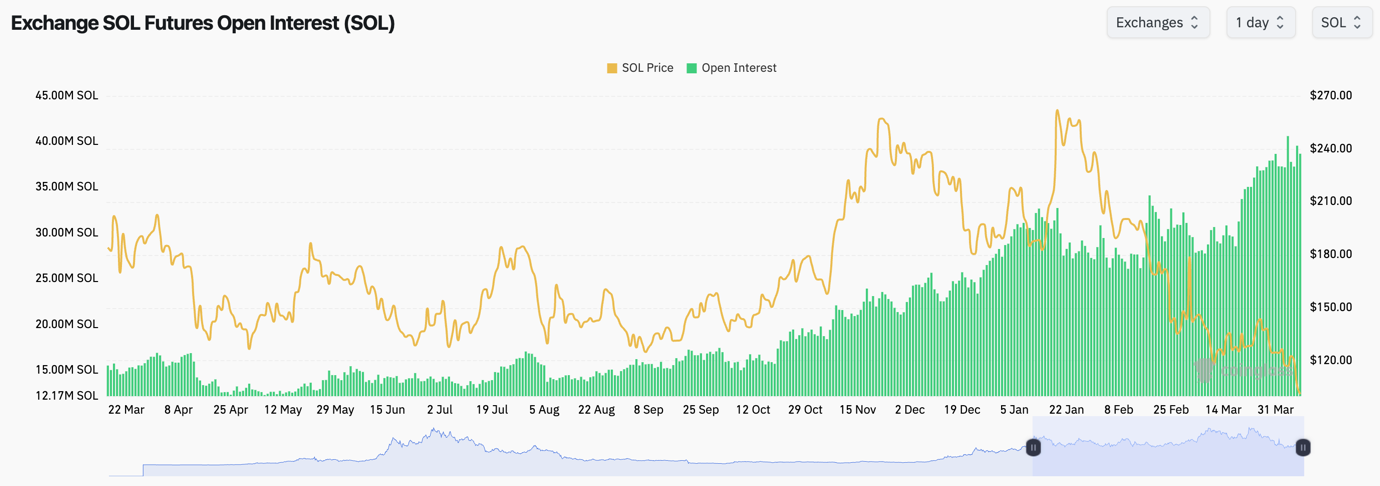This screenshot has height=486, width=1380.
Task: Toggle the Open Interest legend series
Action: pos(738,68)
